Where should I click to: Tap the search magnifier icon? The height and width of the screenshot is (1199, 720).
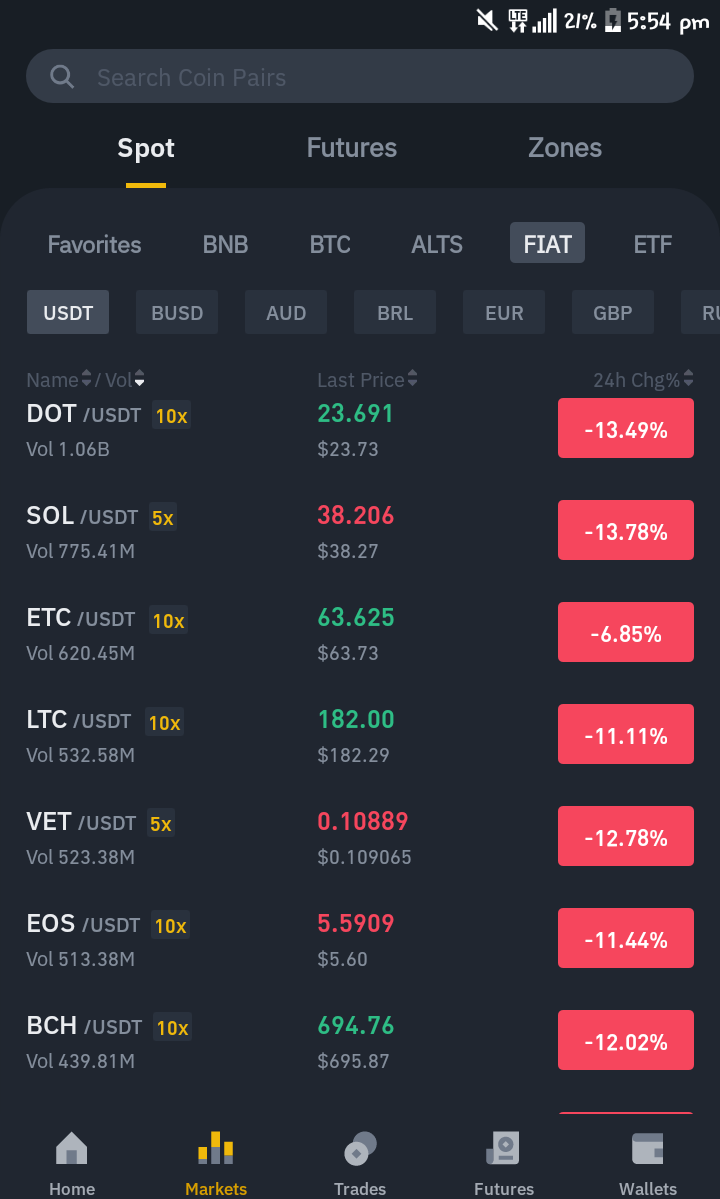pyautogui.click(x=61, y=76)
